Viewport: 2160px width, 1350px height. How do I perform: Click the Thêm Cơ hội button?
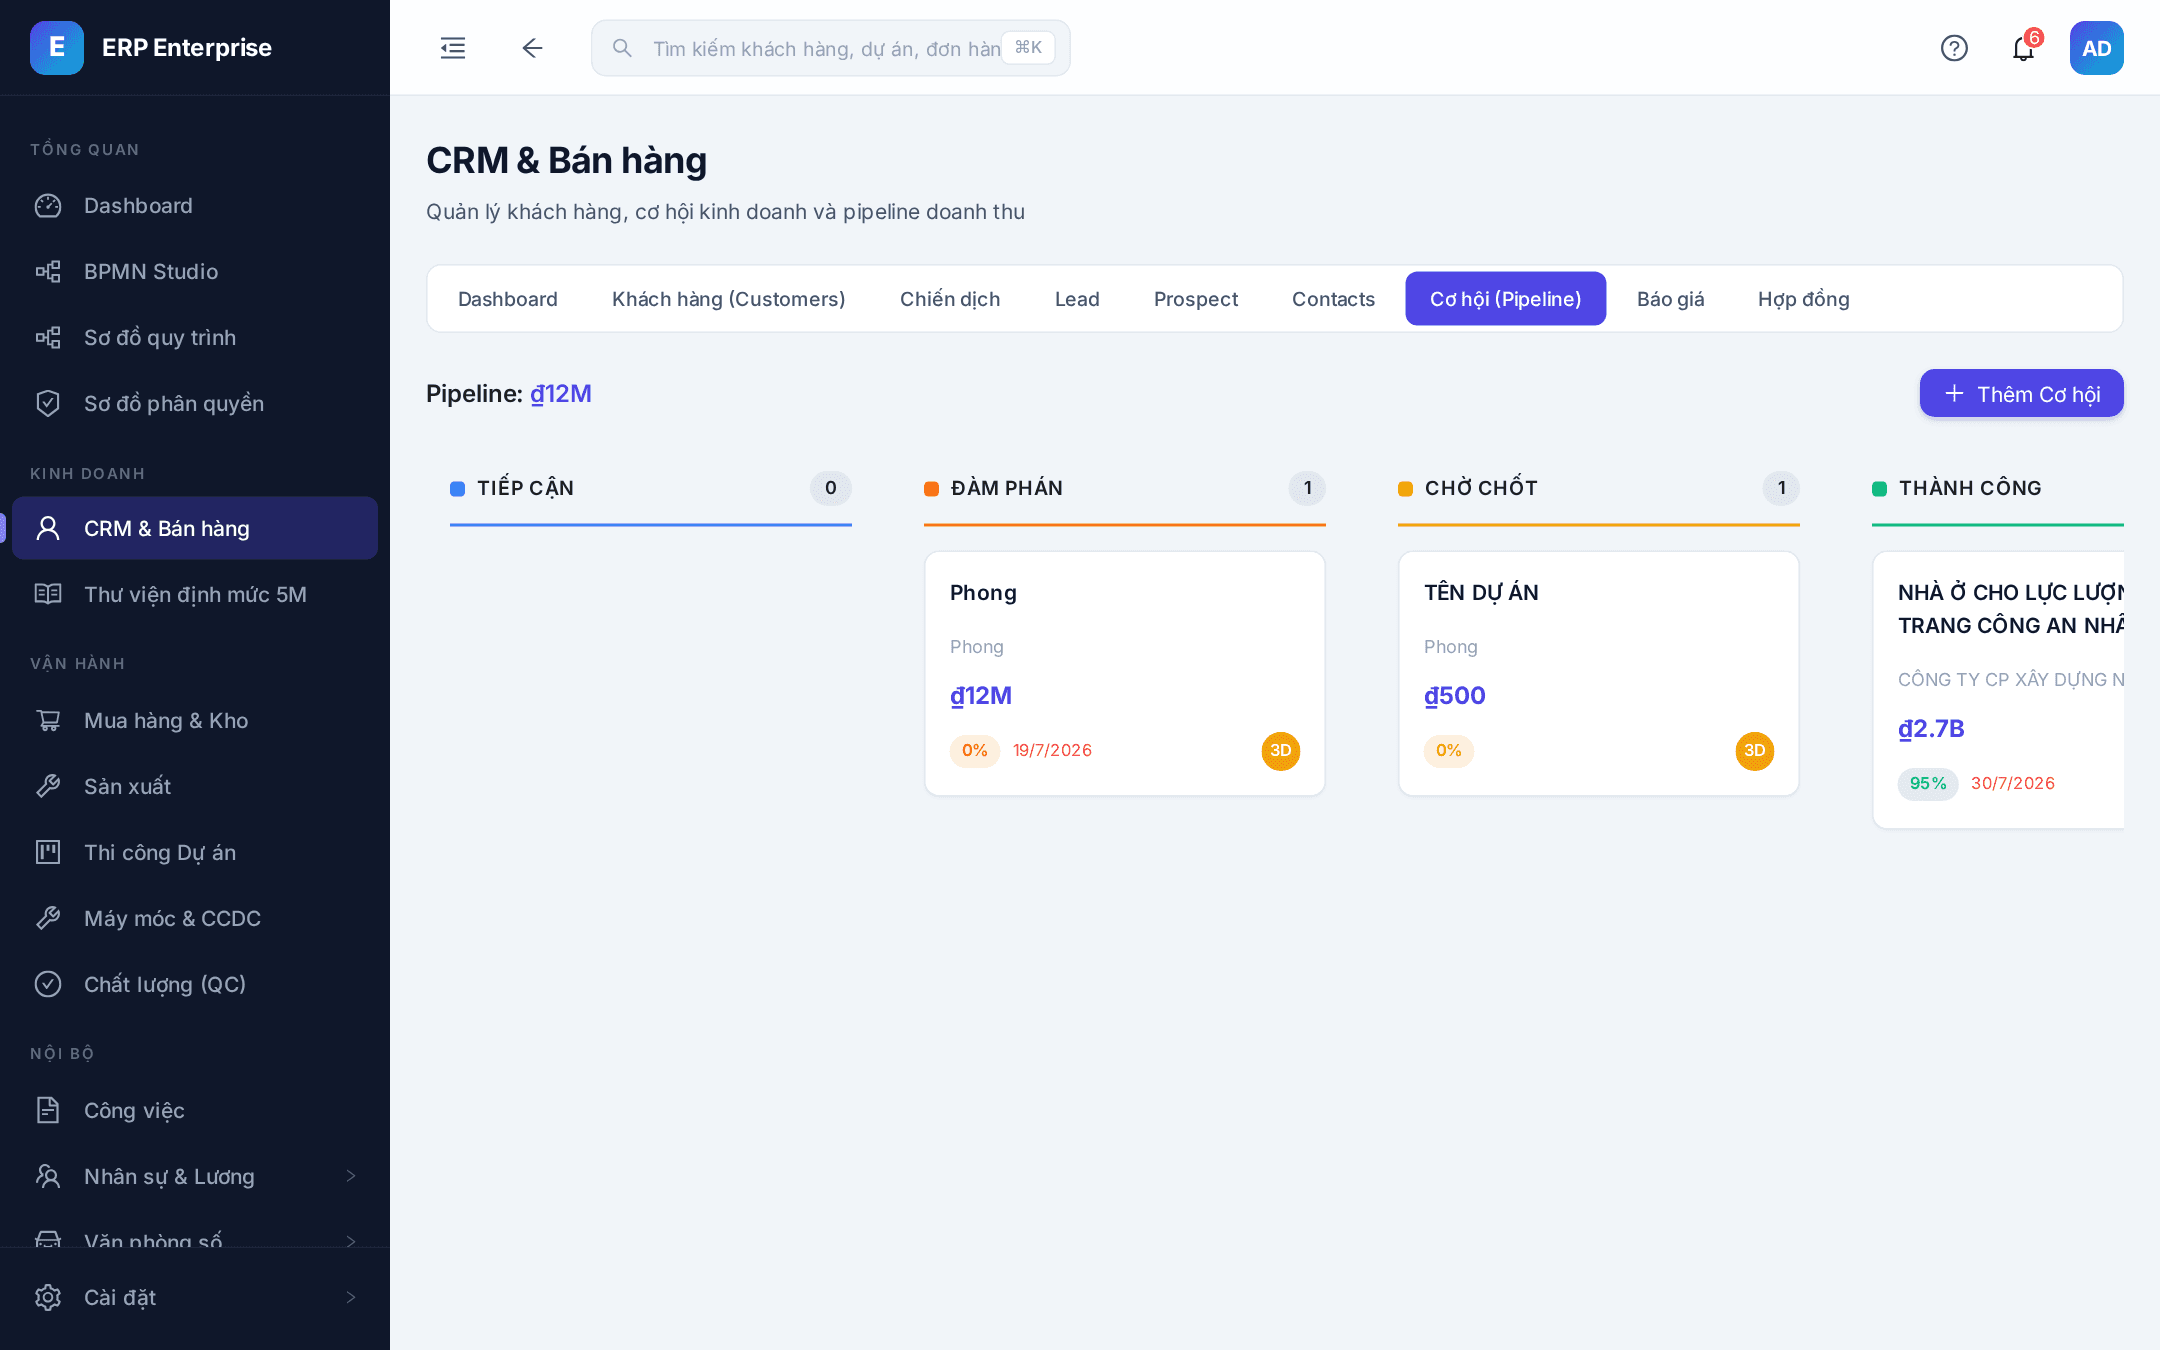[2021, 394]
